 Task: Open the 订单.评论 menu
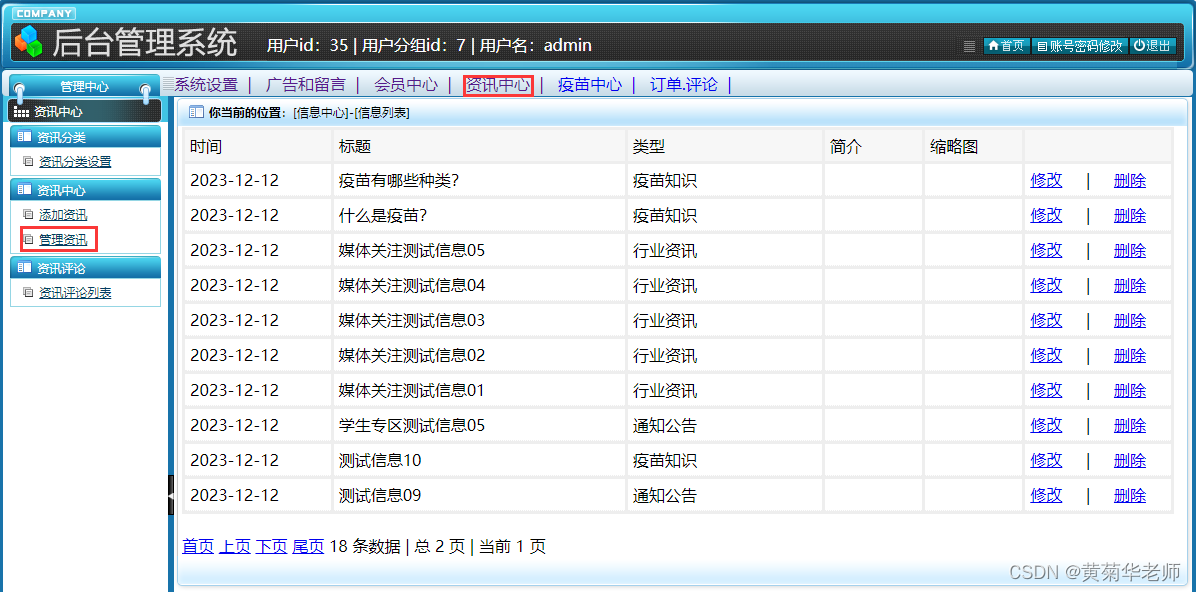(683, 85)
